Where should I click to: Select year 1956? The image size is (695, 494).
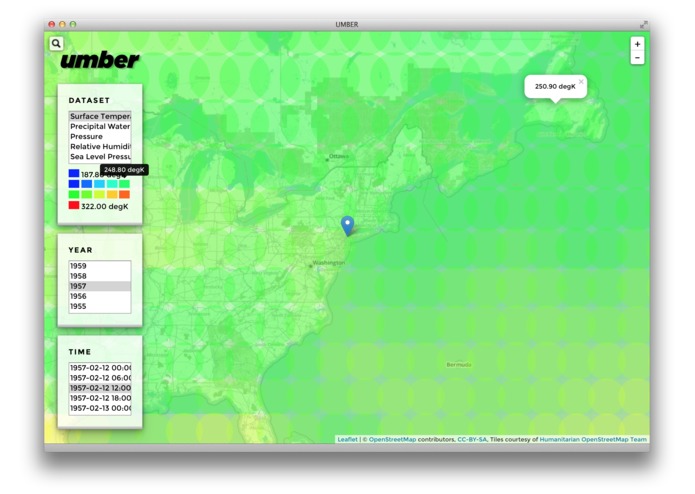pyautogui.click(x=100, y=296)
